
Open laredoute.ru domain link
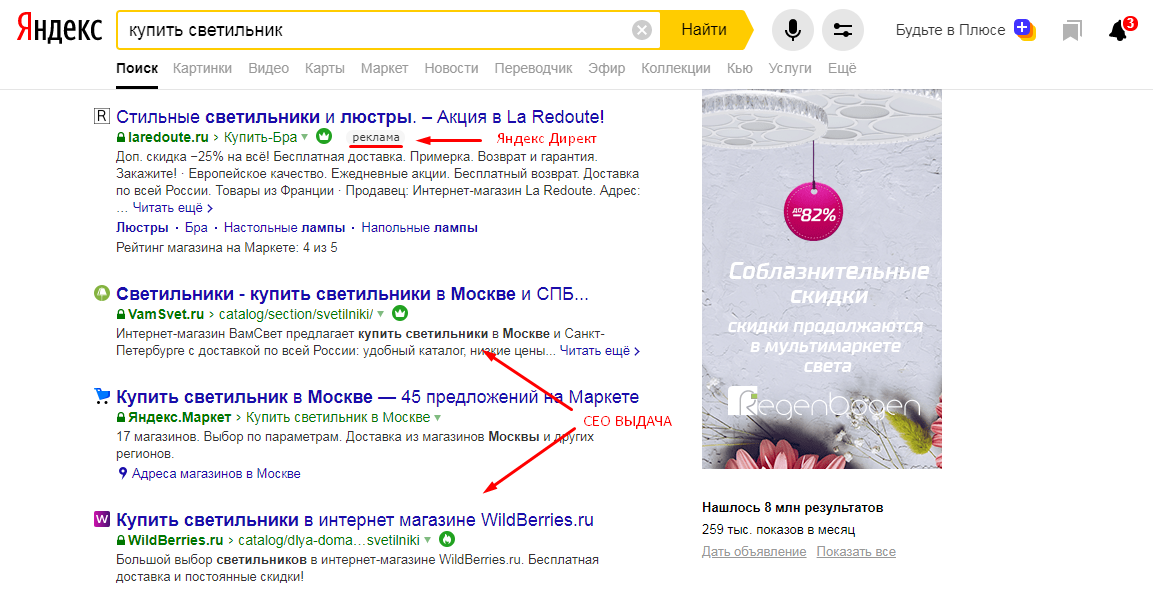pos(168,138)
